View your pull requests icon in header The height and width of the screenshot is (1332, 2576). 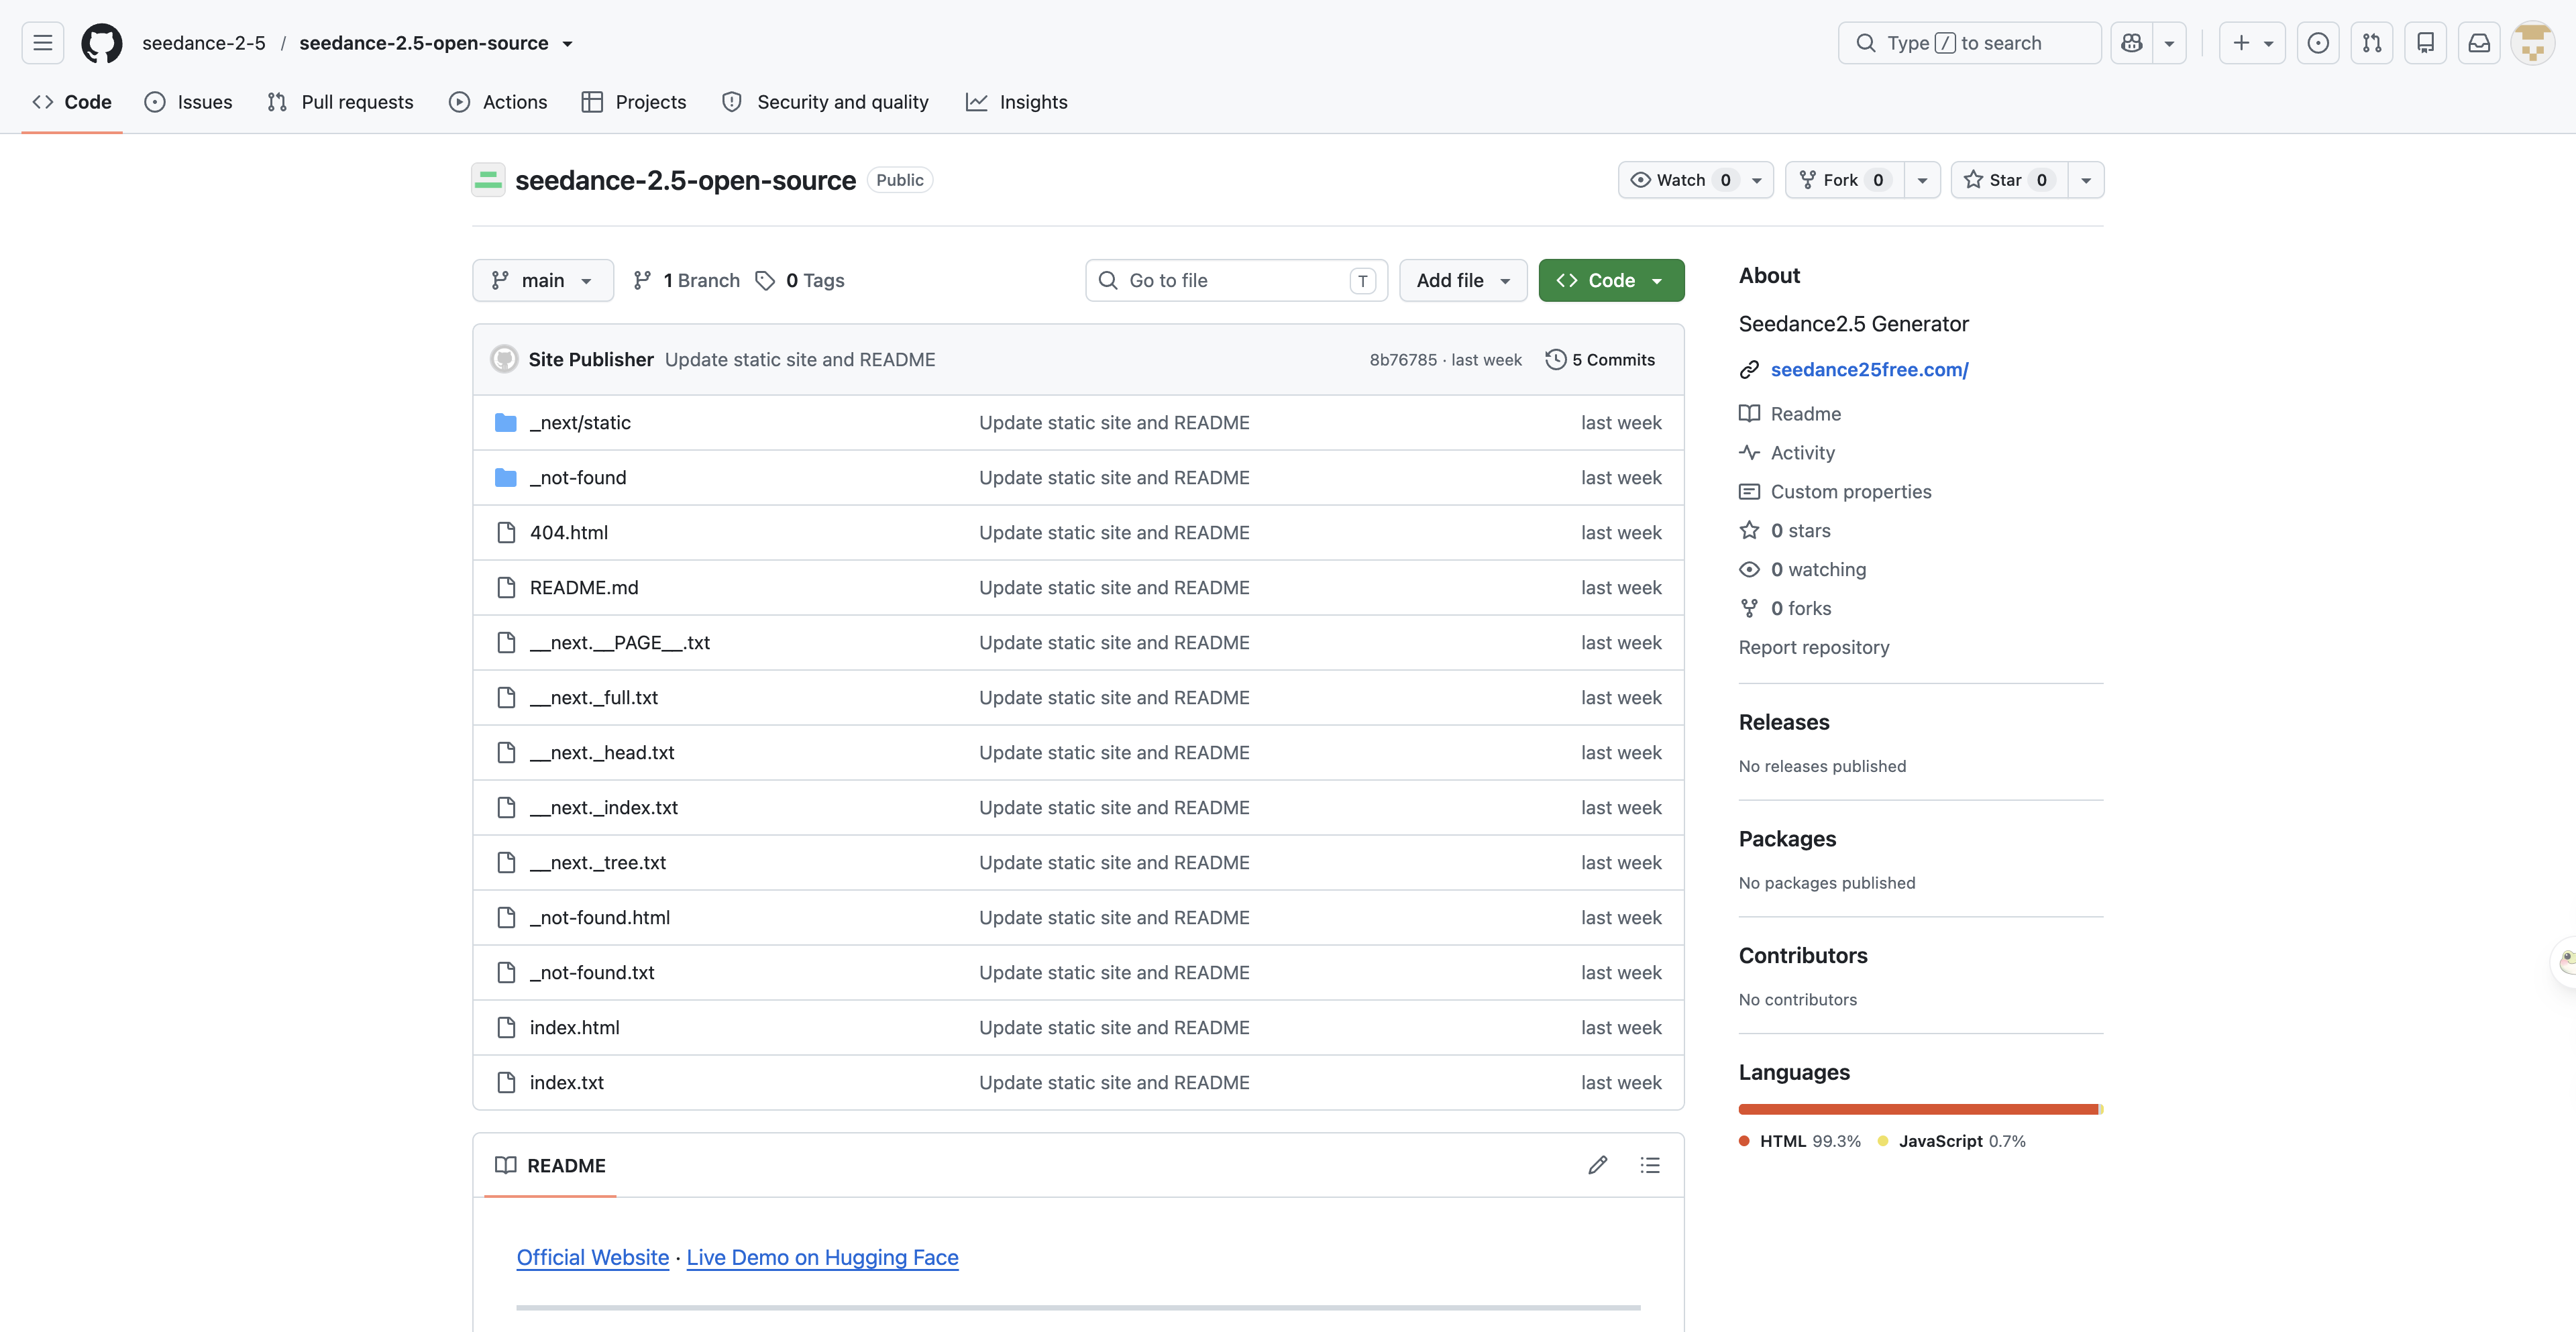pyautogui.click(x=2372, y=43)
